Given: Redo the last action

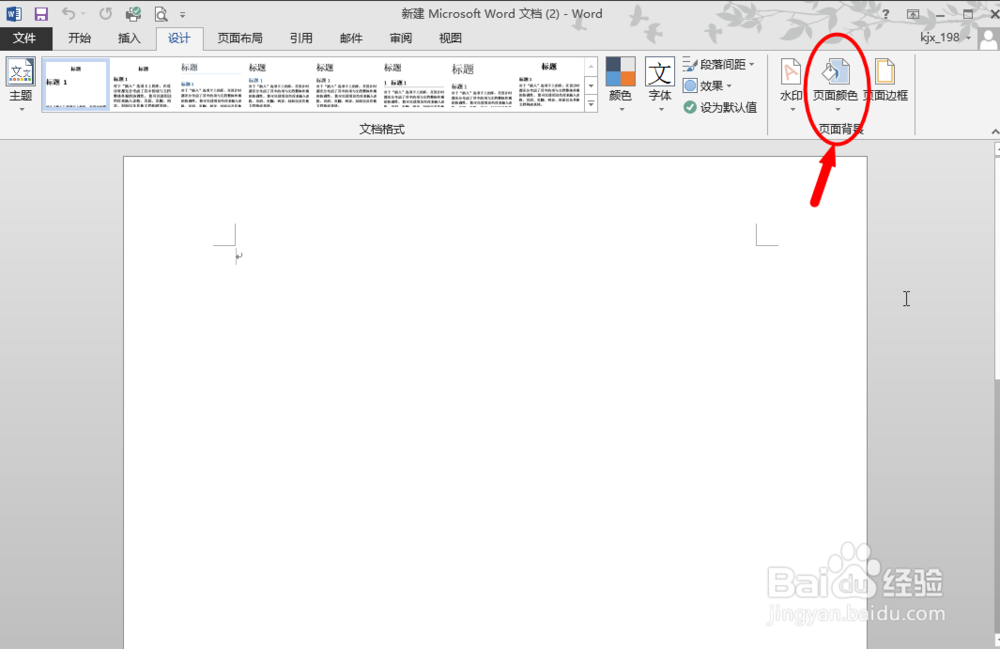Looking at the screenshot, I should [x=105, y=13].
